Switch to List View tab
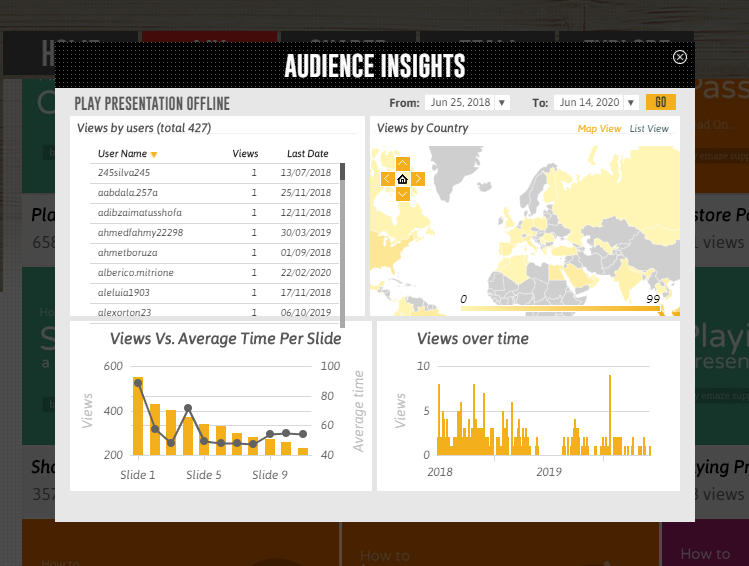The width and height of the screenshot is (749, 566). click(649, 129)
